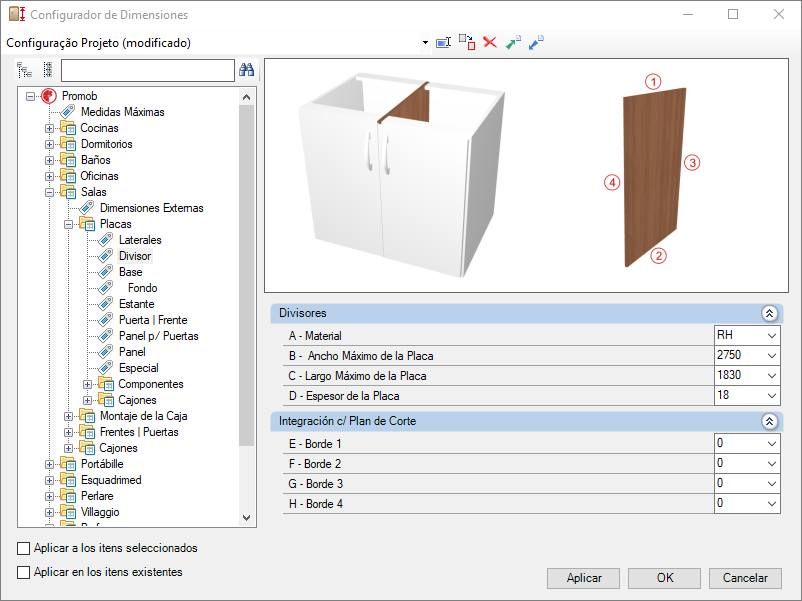Click the tag icon beside Medidas Máximas
This screenshot has height=601, width=802.
click(68, 112)
